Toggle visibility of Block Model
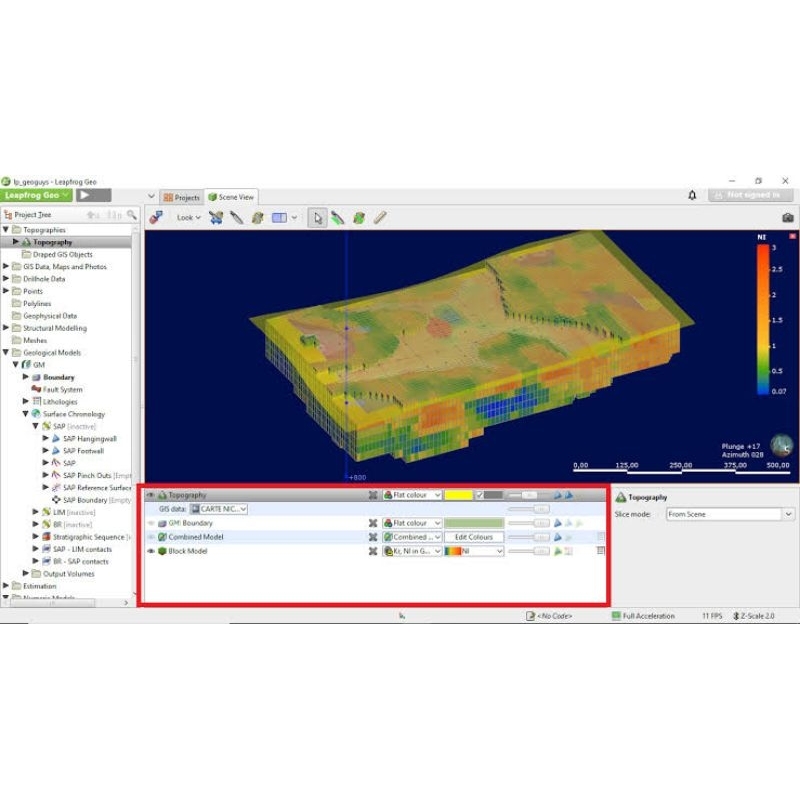 tap(151, 551)
